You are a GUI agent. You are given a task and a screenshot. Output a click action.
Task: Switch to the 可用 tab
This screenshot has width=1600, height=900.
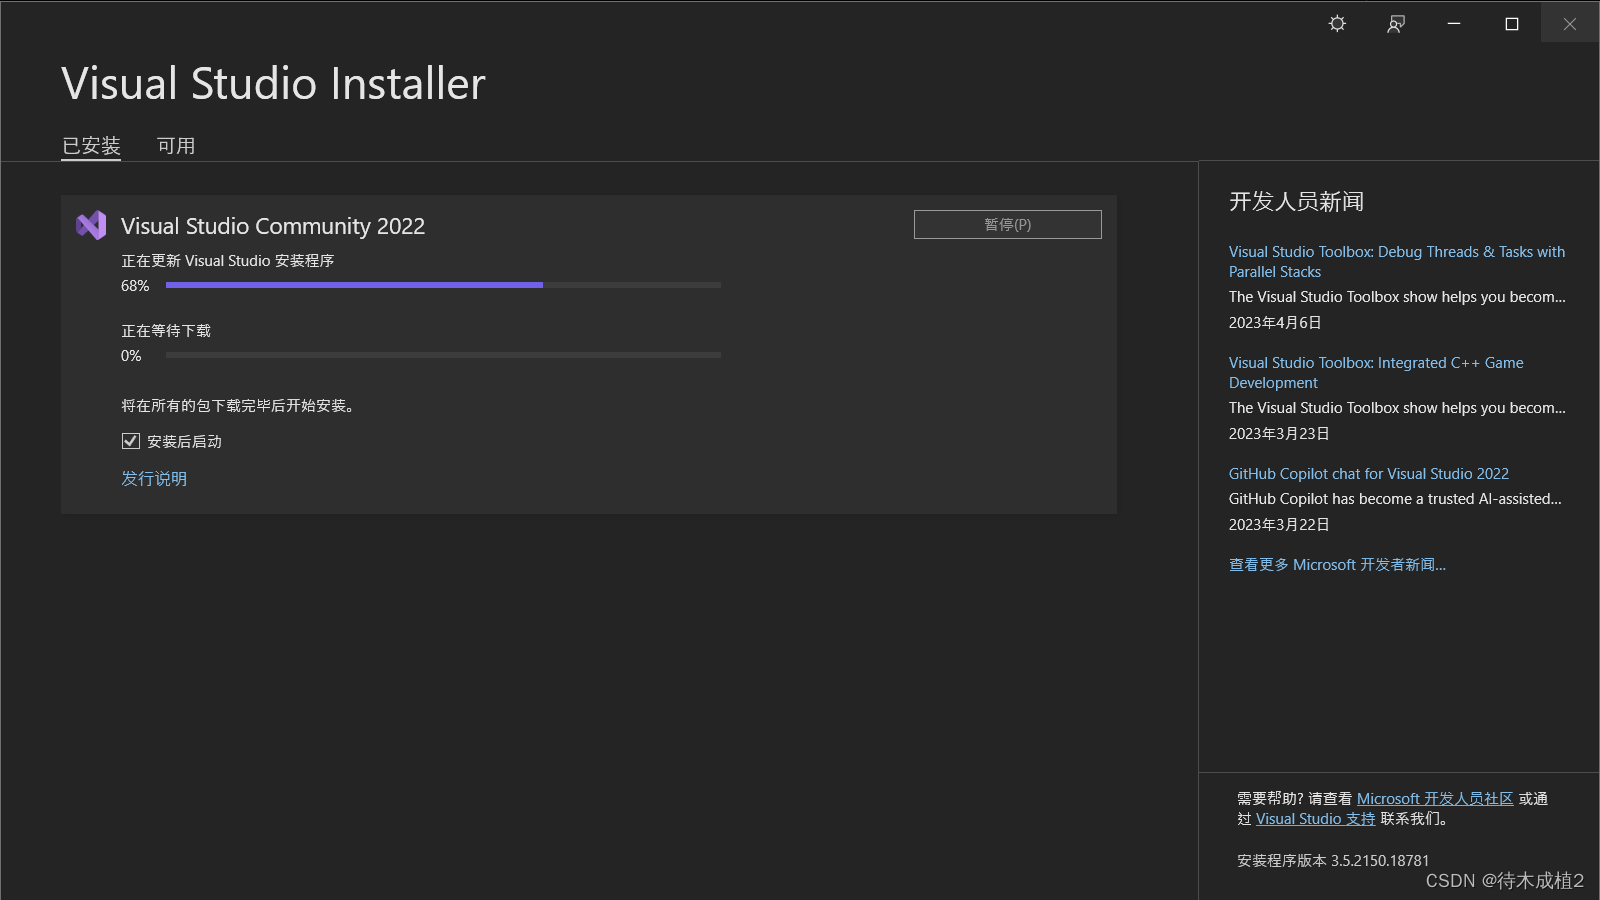point(176,146)
